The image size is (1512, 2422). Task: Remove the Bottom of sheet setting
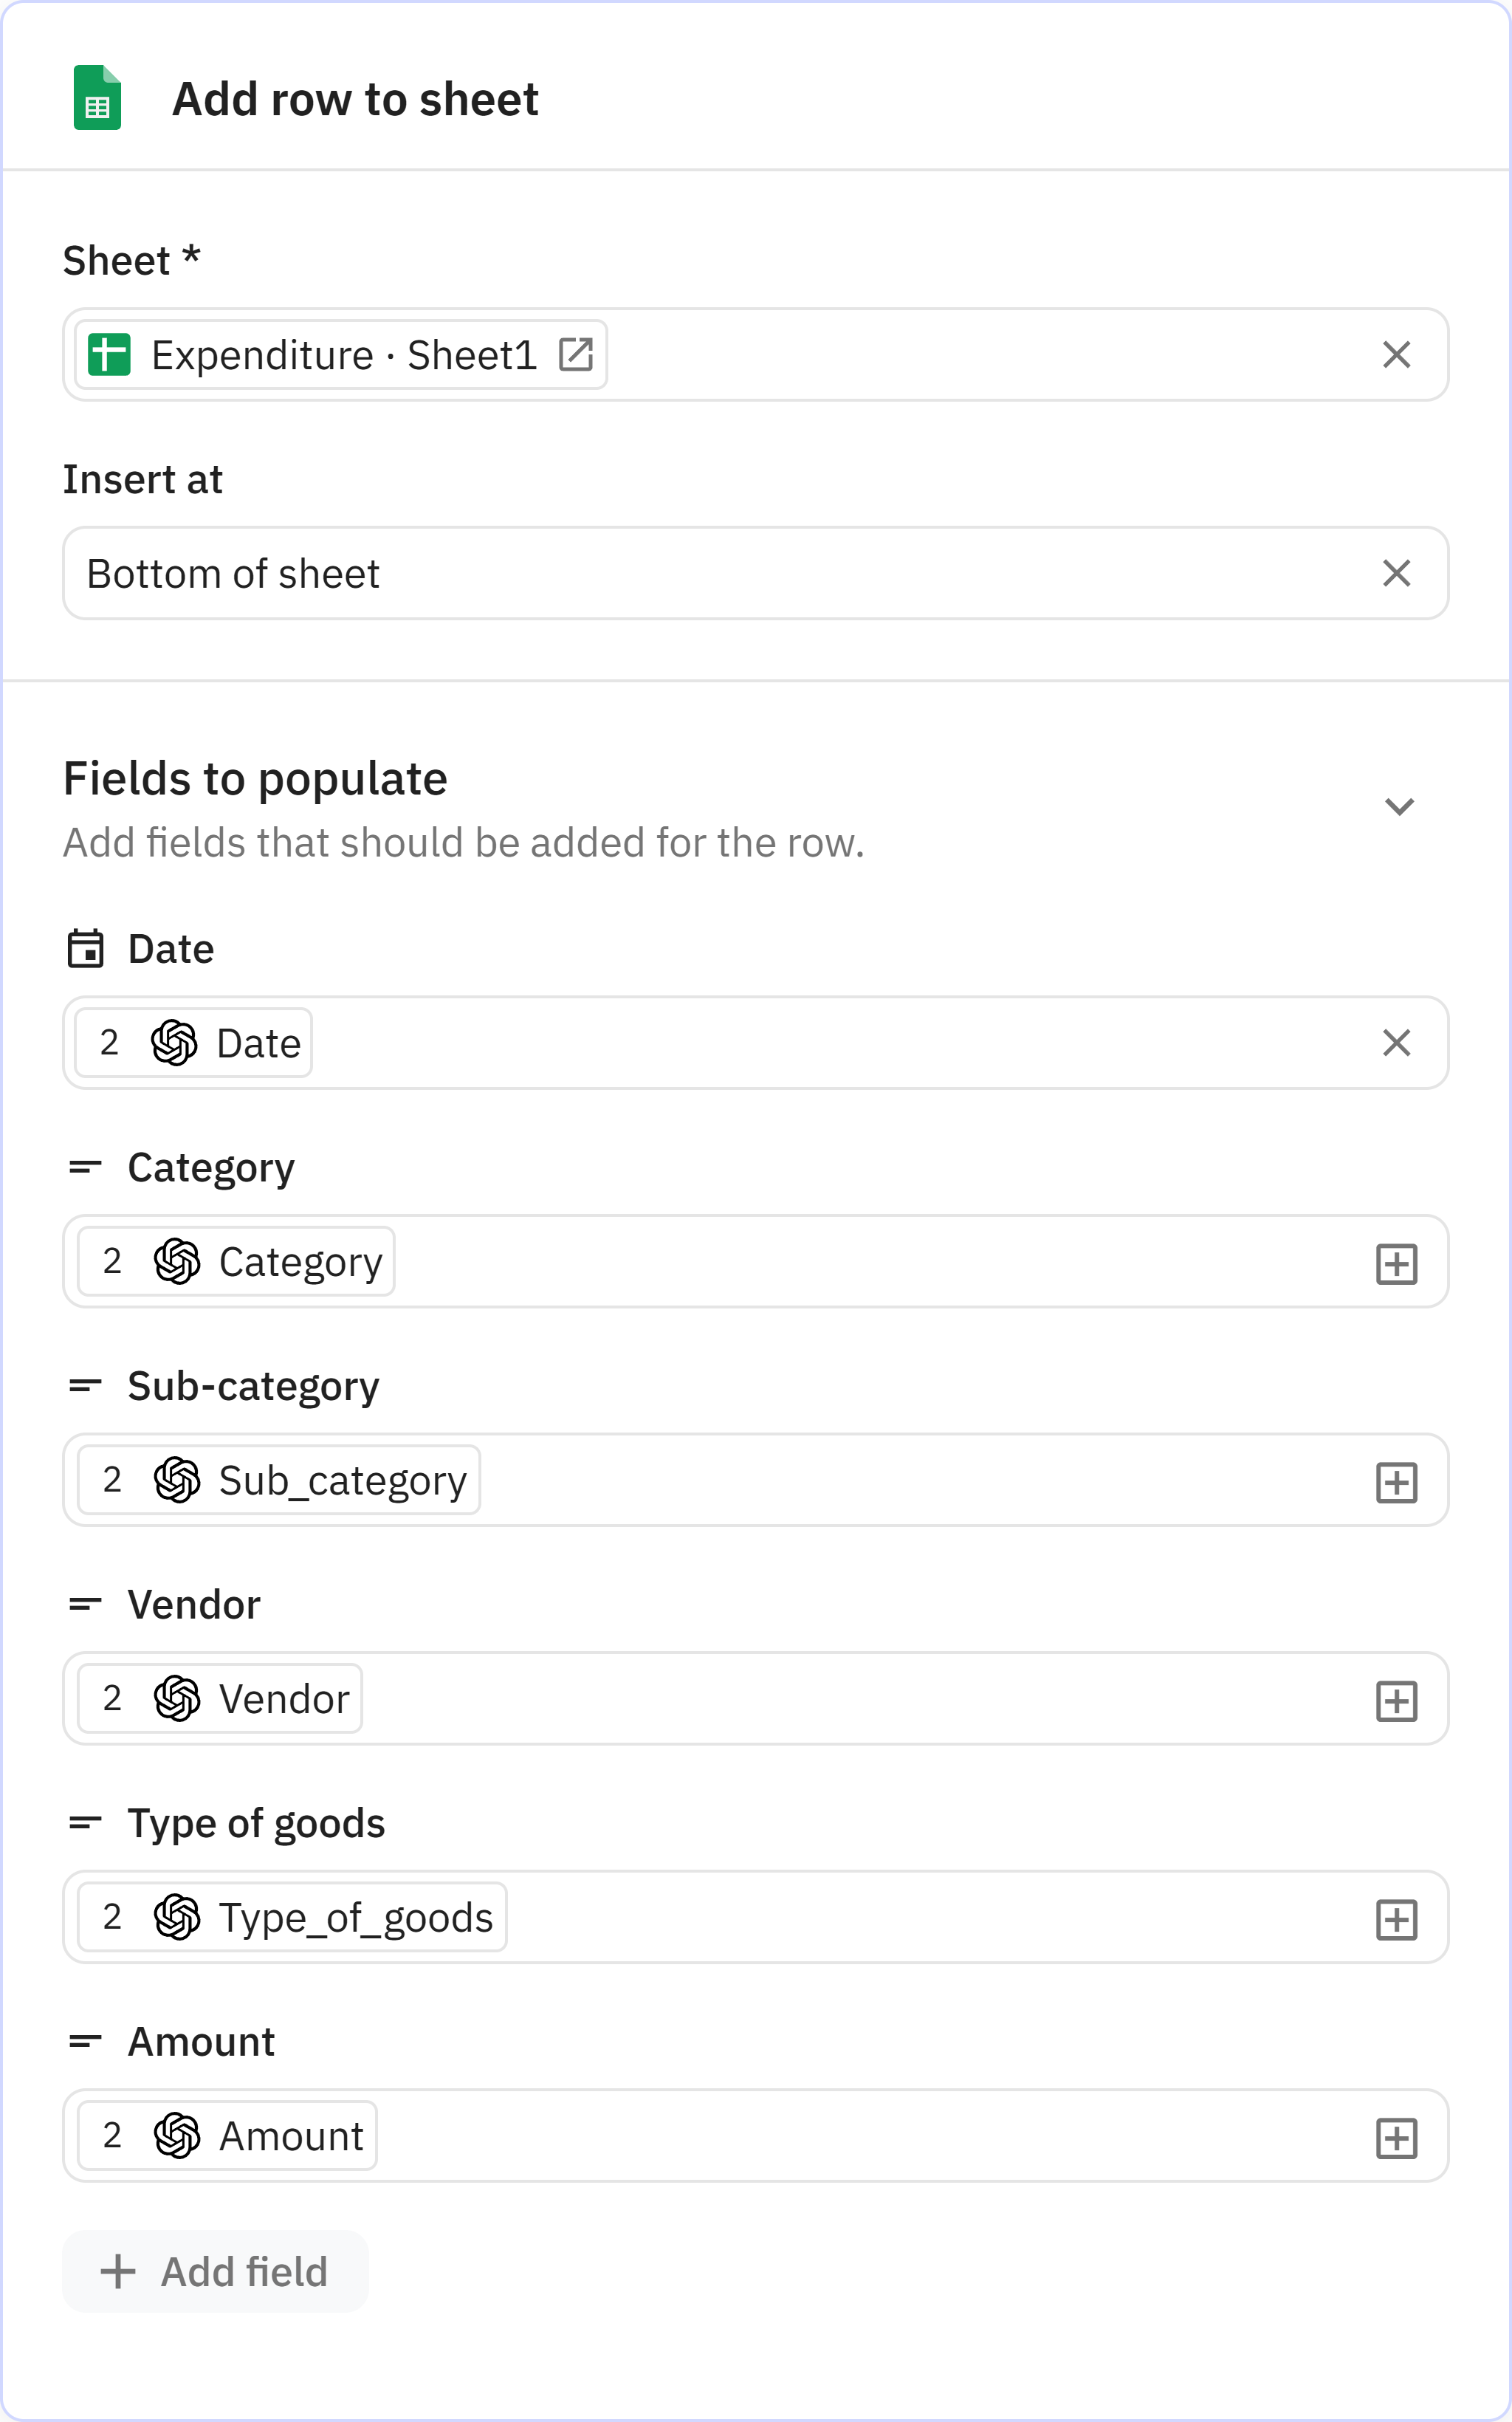click(x=1396, y=573)
